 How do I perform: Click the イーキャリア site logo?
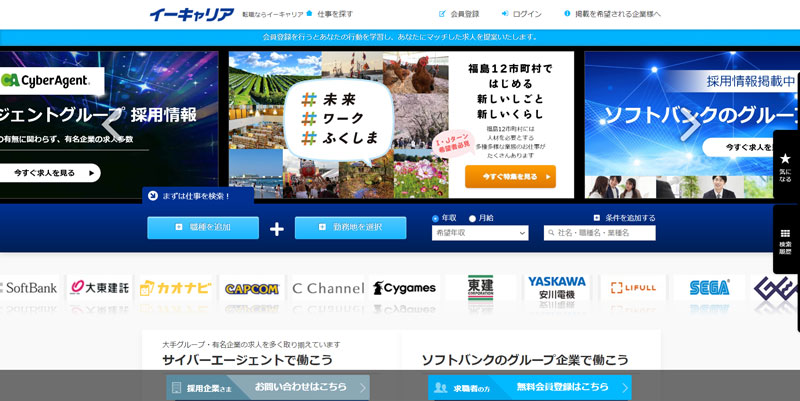point(192,14)
